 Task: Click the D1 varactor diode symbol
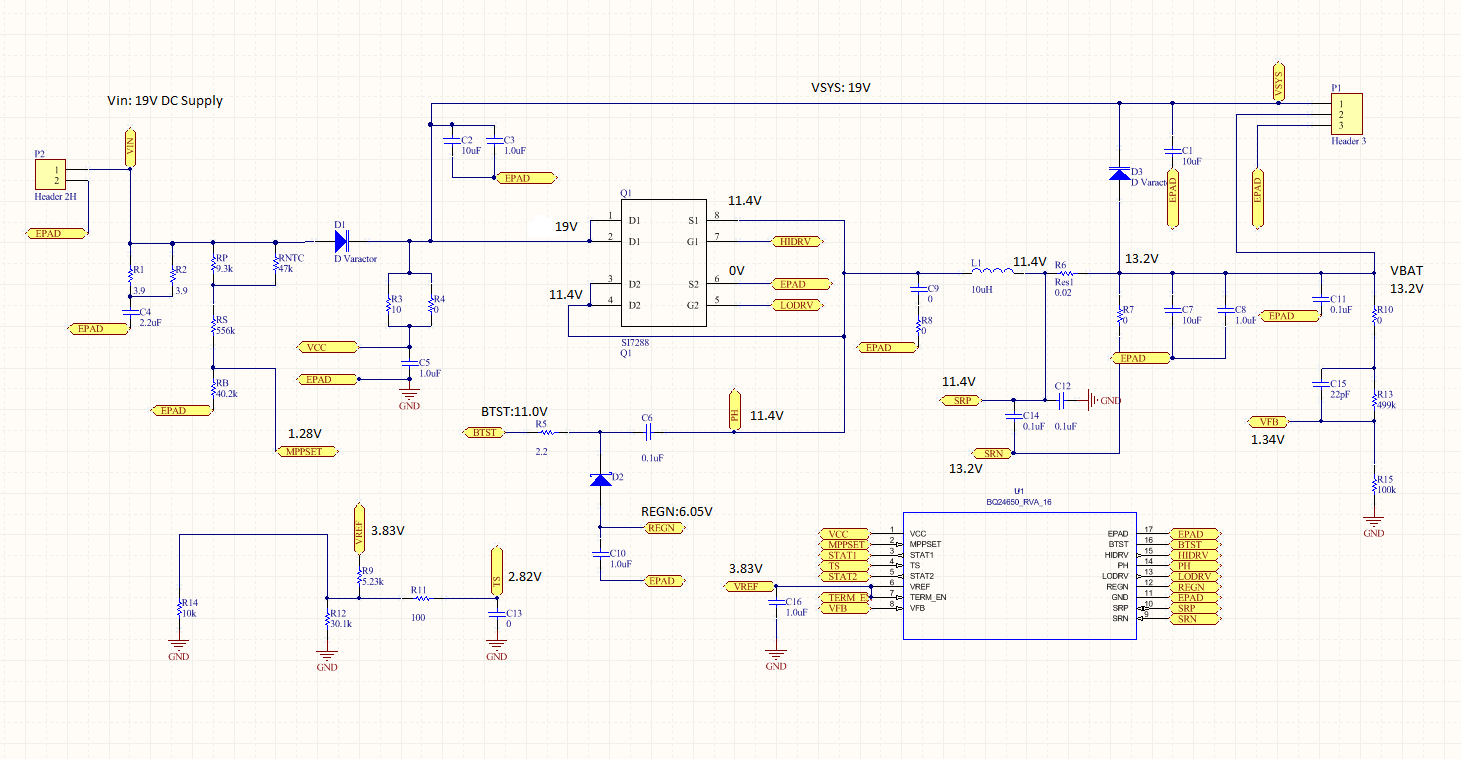[342, 240]
